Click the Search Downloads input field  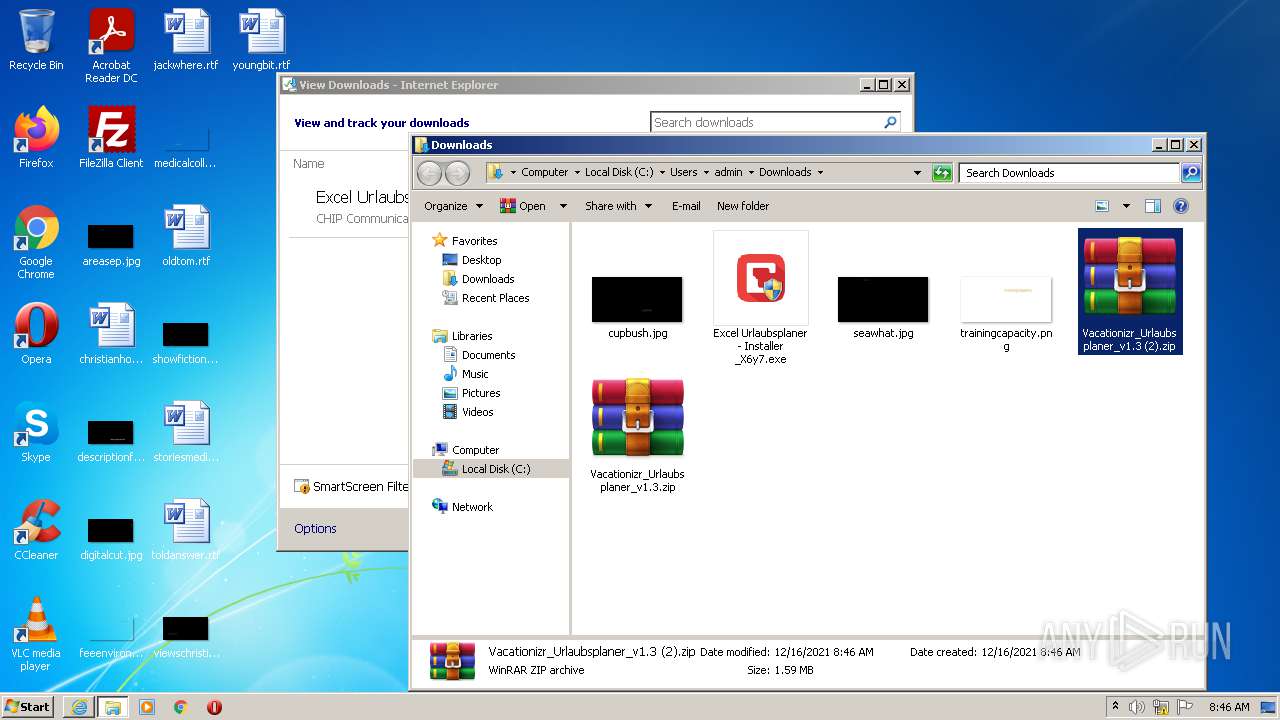(1069, 173)
